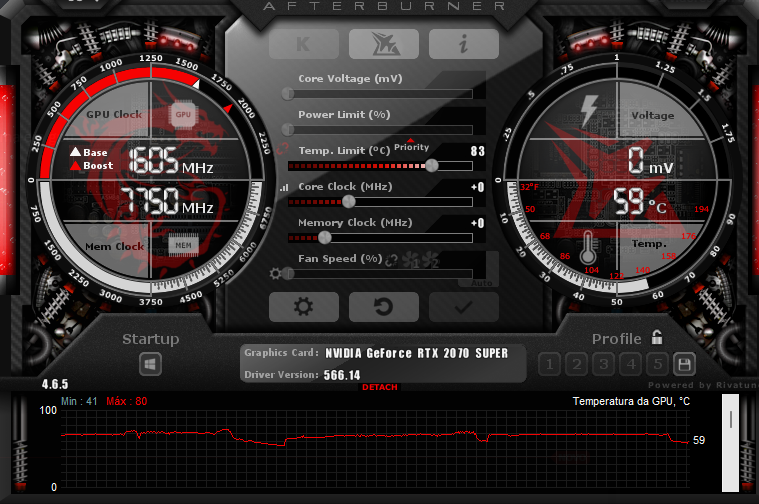Click the lightning bolt voltage icon

(x=589, y=110)
